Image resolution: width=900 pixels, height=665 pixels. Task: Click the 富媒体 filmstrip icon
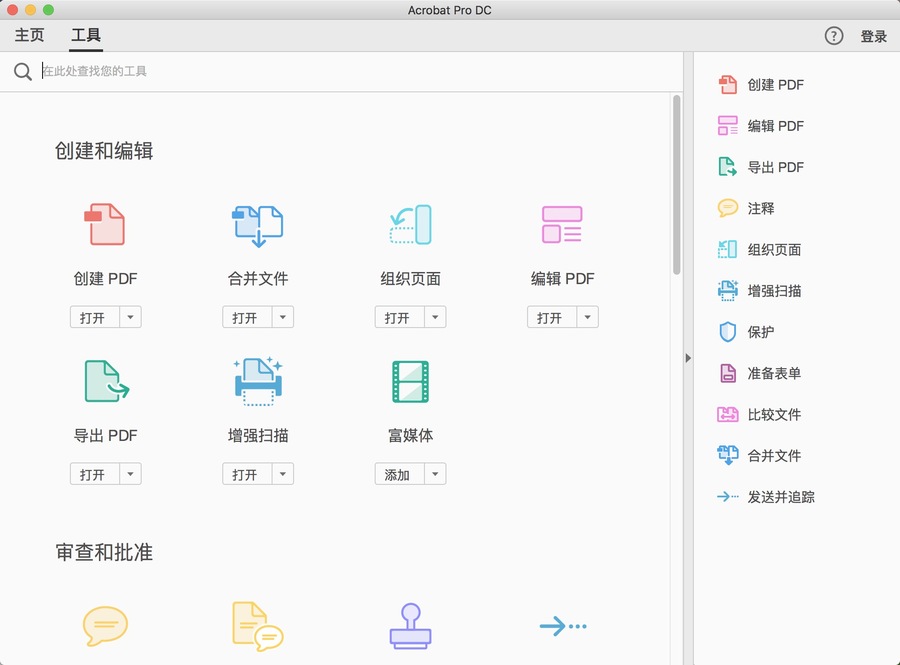point(410,382)
